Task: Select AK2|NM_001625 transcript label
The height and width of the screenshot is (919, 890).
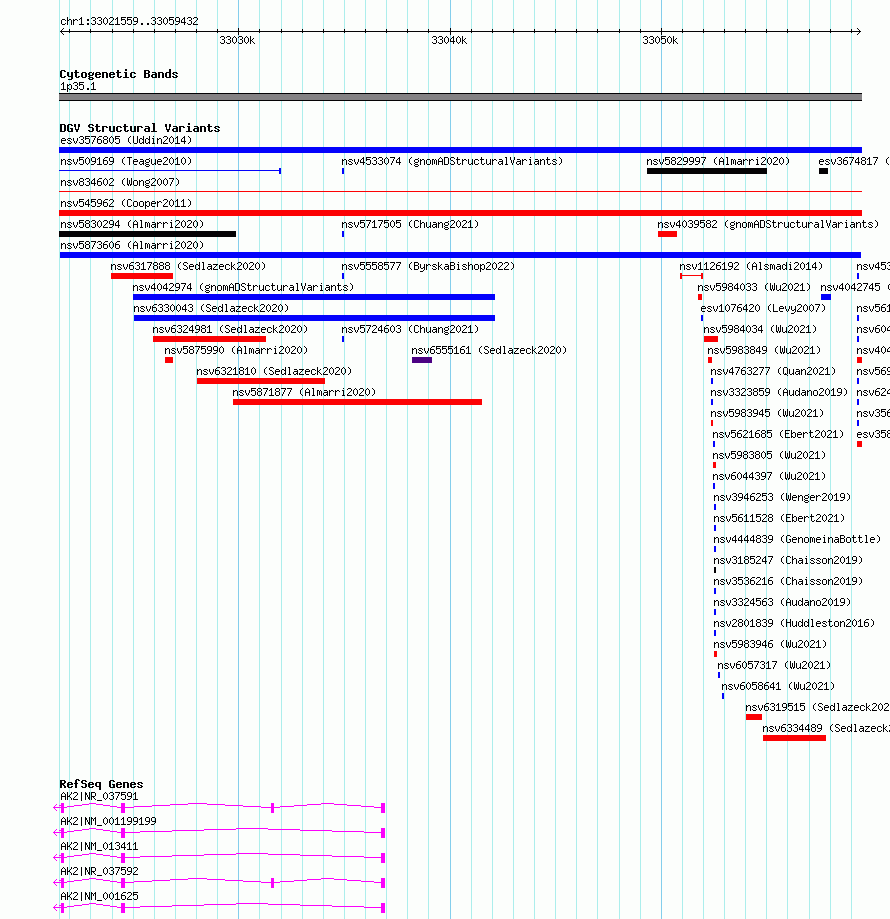Action: (99, 897)
